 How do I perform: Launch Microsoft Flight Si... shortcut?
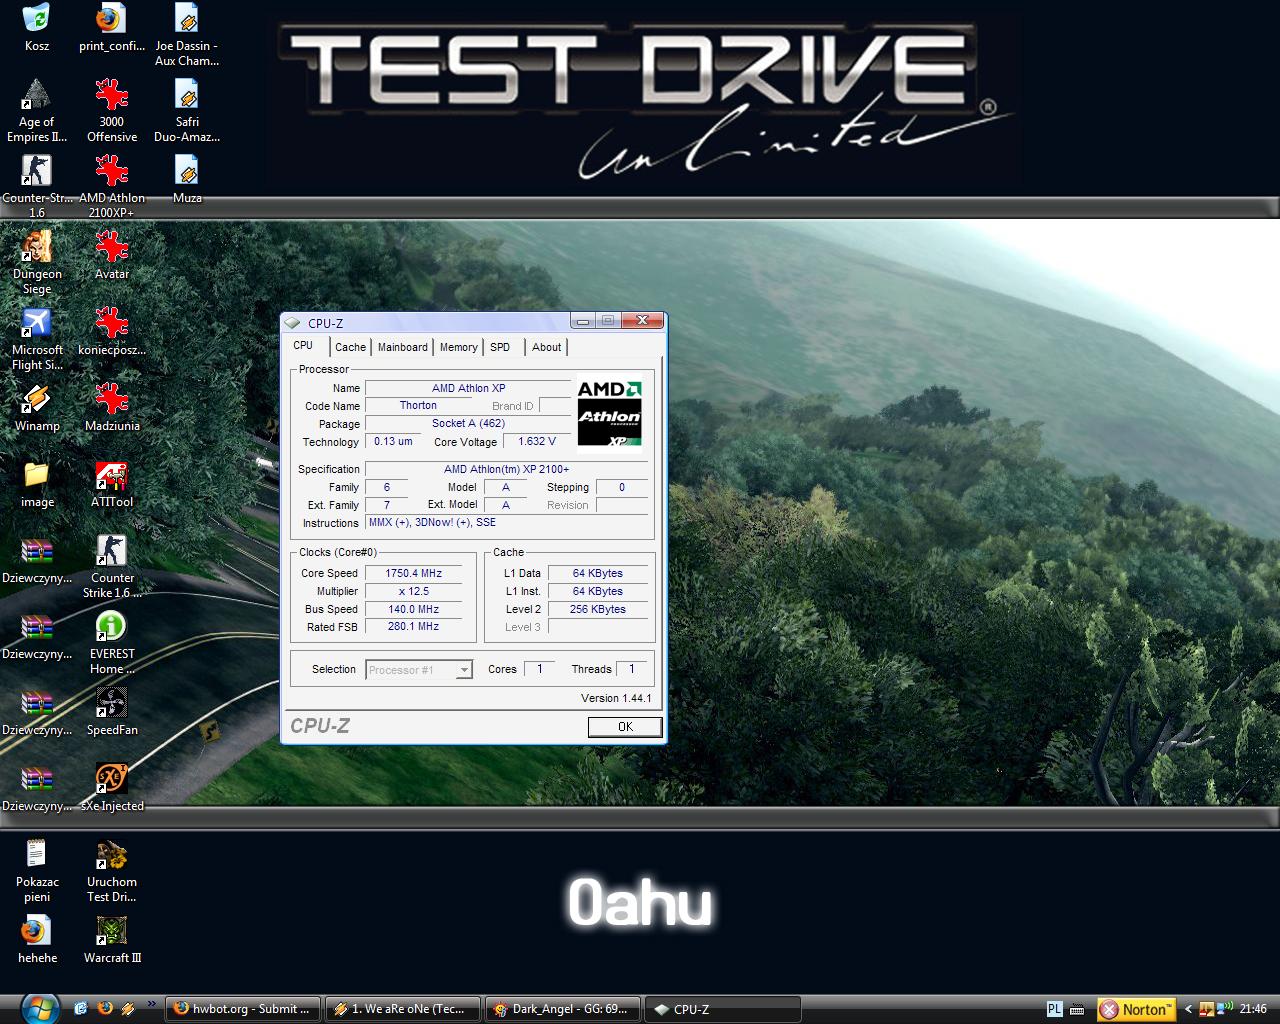coord(36,339)
